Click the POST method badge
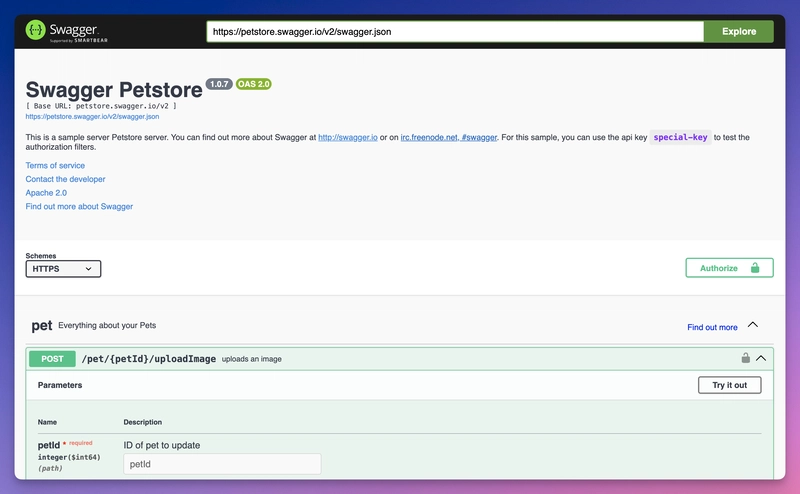Image resolution: width=800 pixels, height=494 pixels. pos(52,359)
